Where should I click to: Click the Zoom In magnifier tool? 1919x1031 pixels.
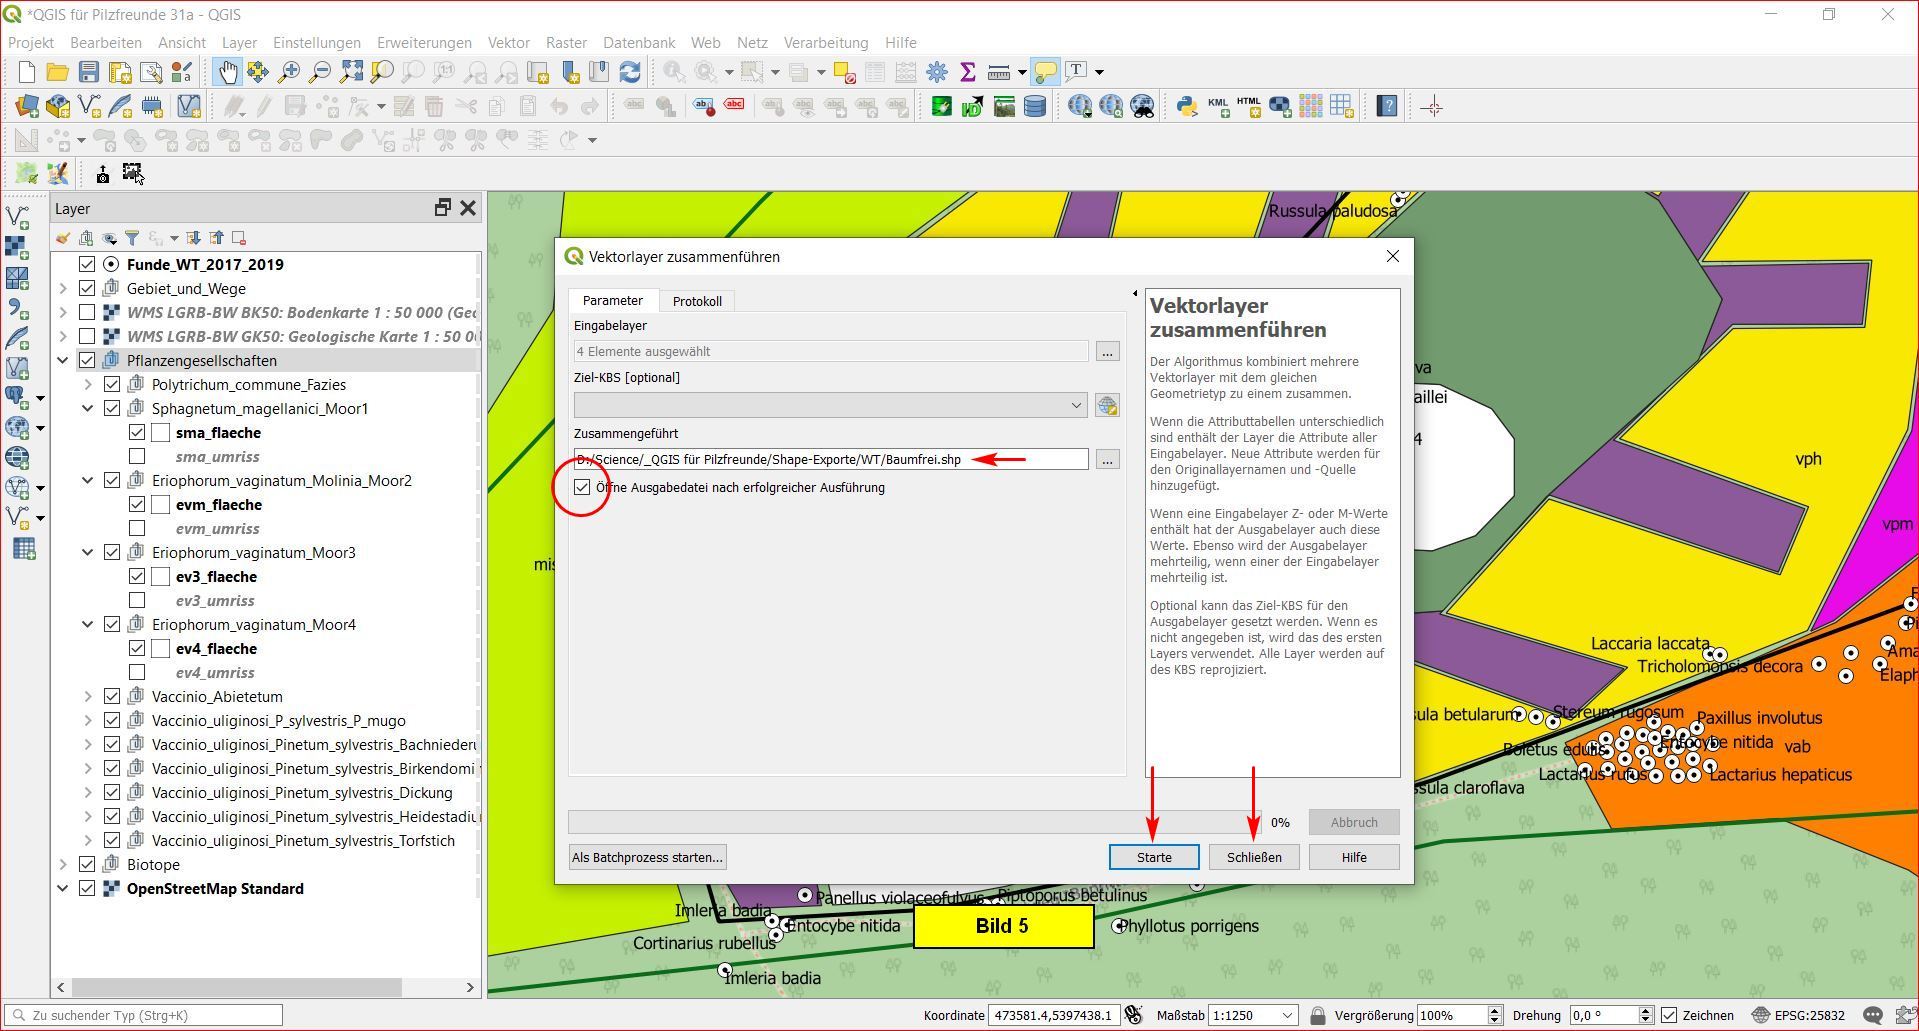[x=289, y=72]
